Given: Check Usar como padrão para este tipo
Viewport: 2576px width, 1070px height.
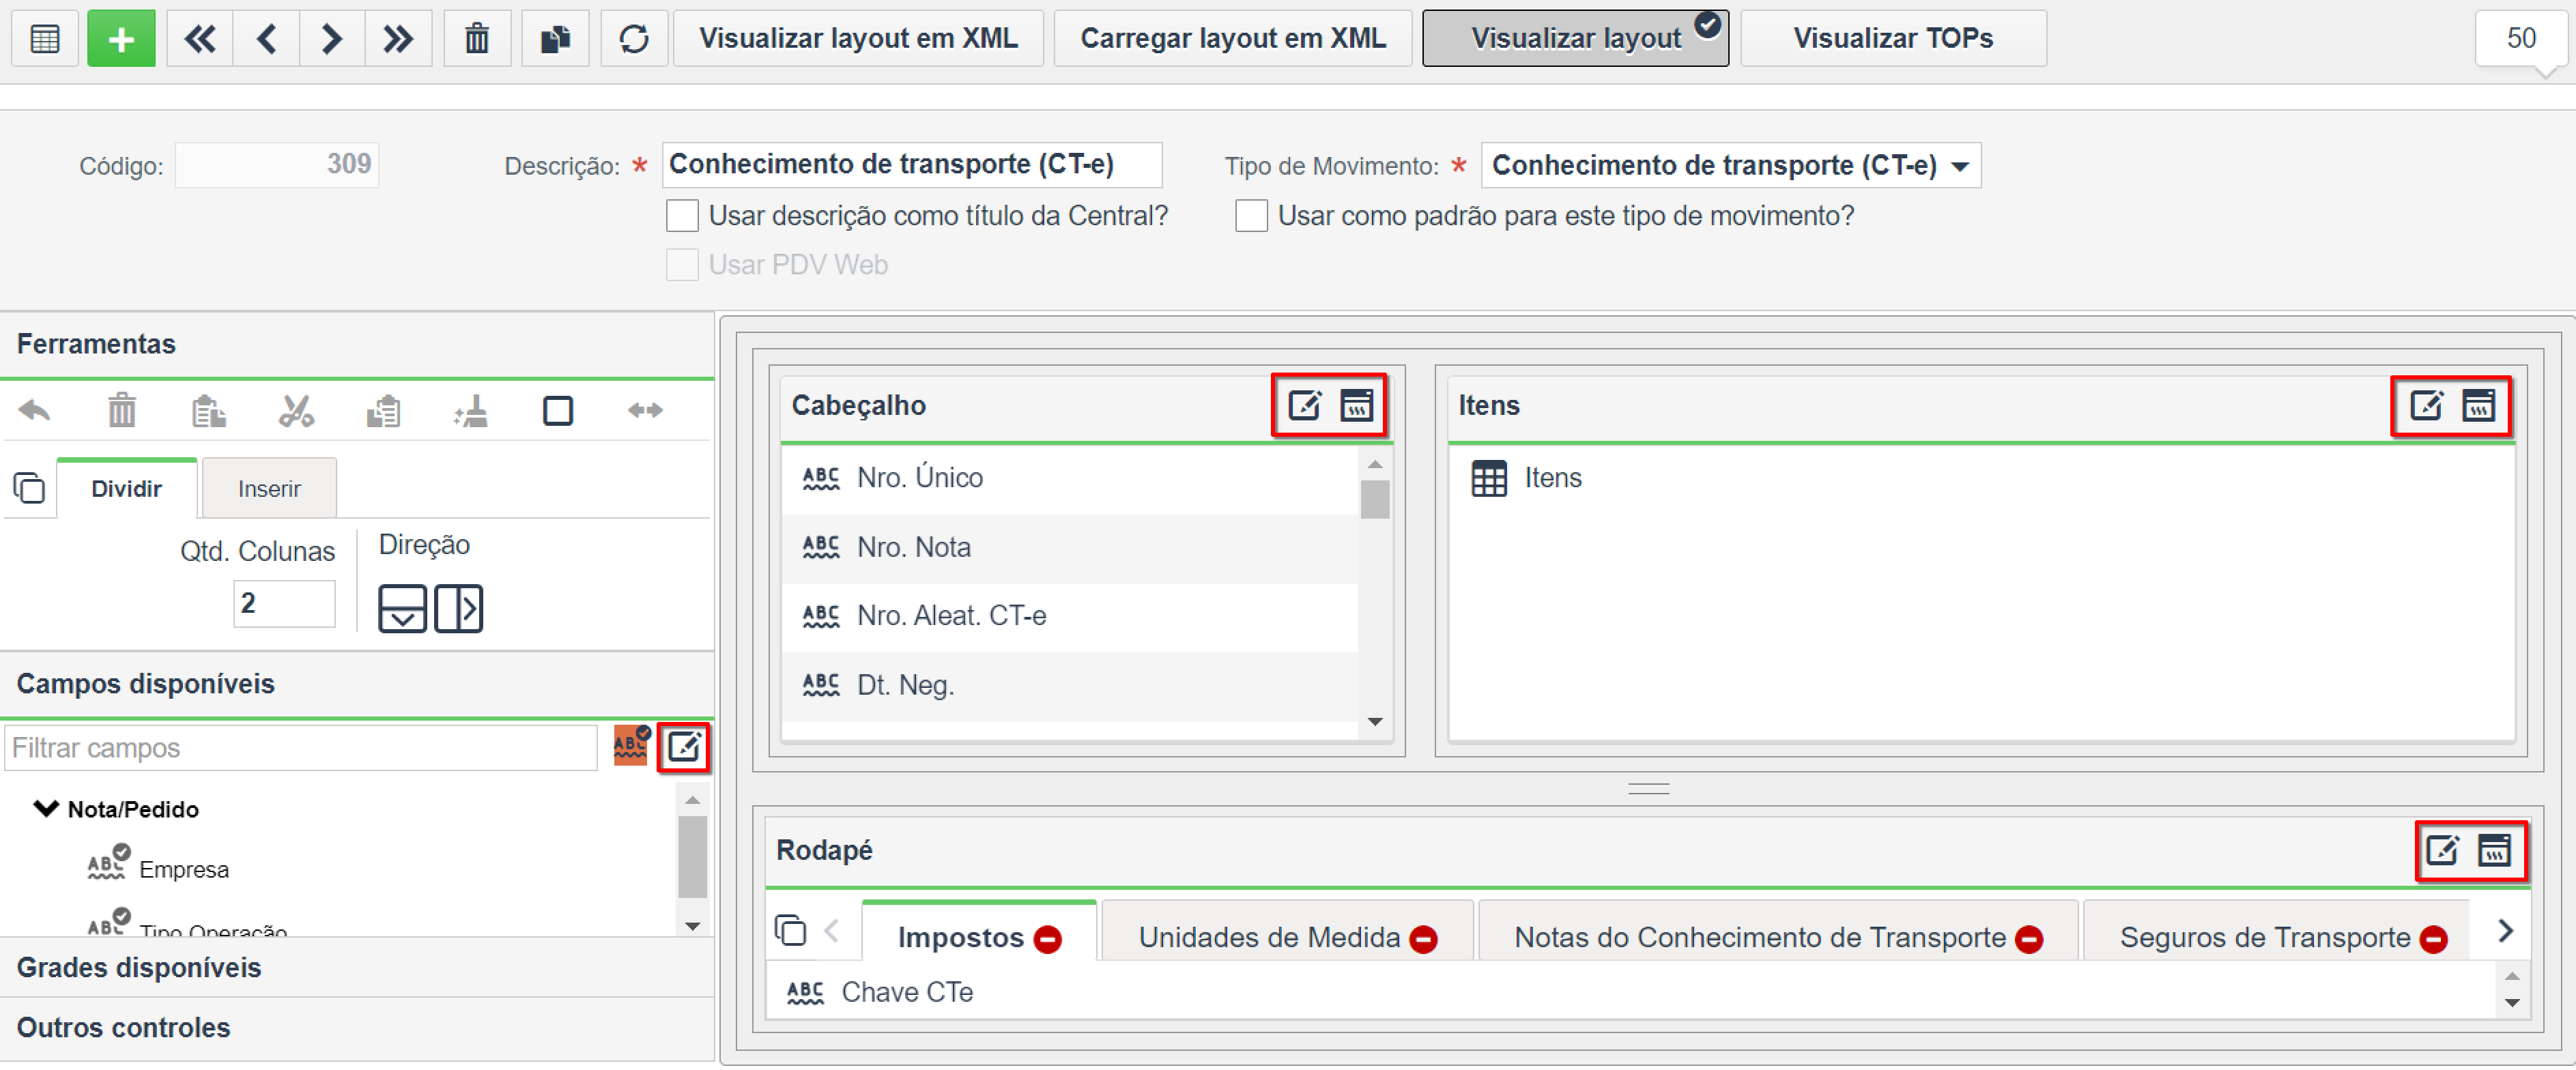Looking at the screenshot, I should pos(1251,216).
